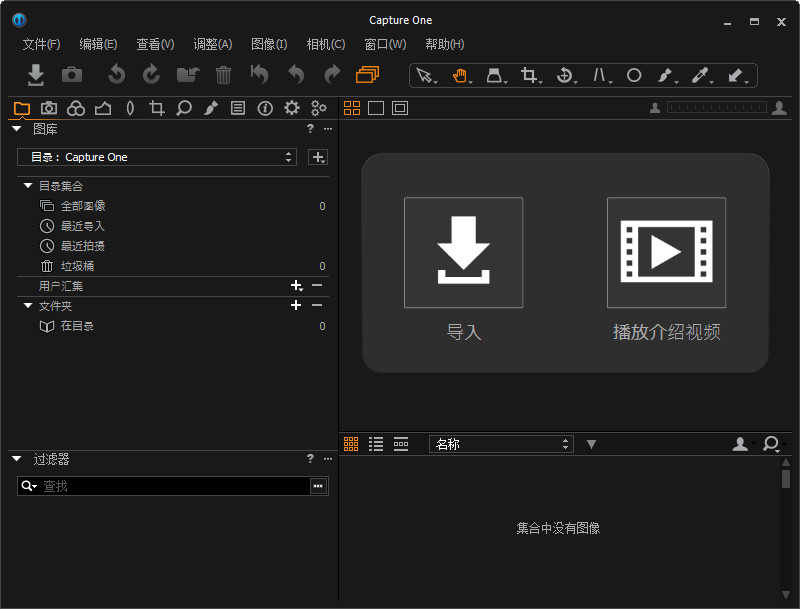Select the Apply Adjustments cursor tool
The image size is (800, 609).
(x=737, y=75)
